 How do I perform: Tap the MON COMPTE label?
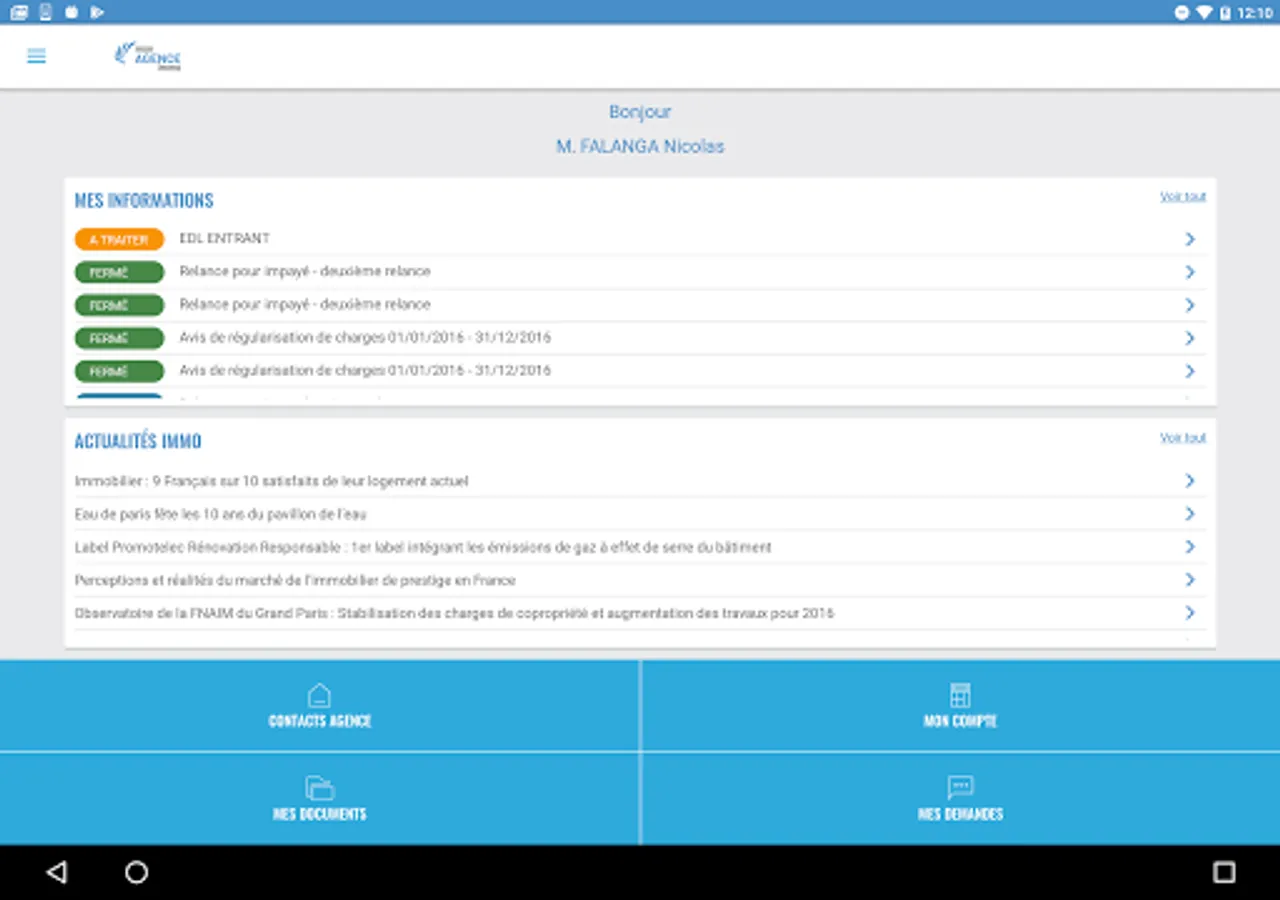click(x=960, y=721)
